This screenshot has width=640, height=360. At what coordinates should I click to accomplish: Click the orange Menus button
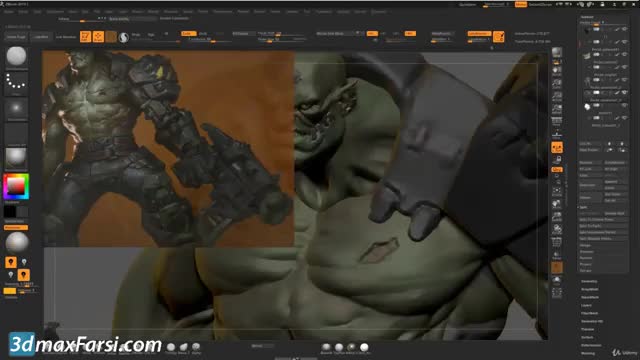pos(520,4)
